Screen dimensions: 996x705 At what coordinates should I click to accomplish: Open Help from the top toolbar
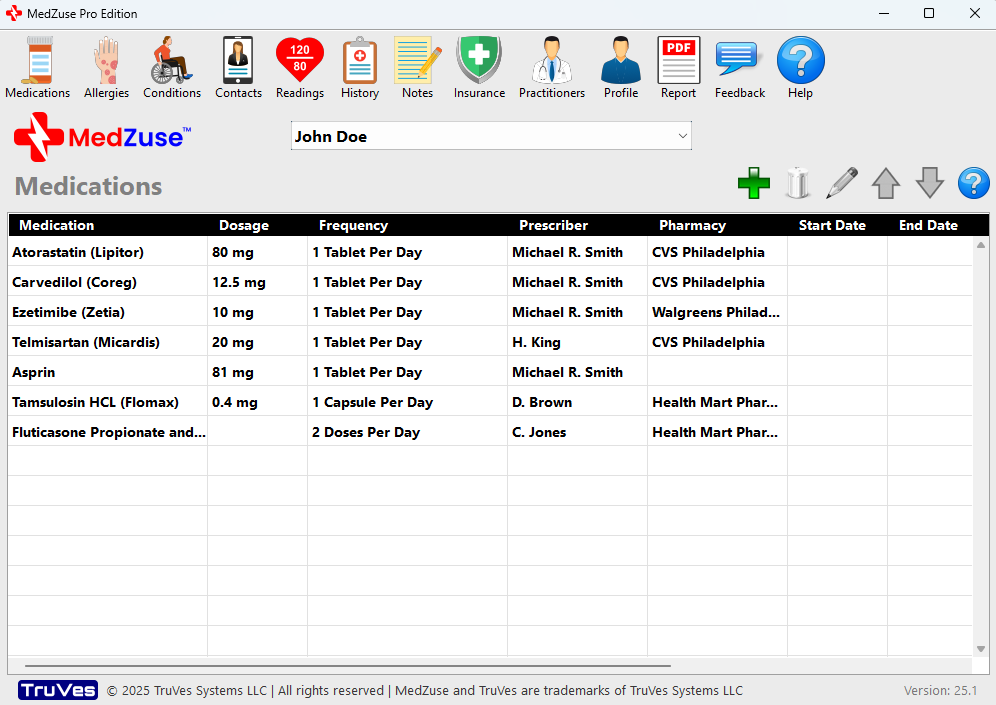click(800, 67)
